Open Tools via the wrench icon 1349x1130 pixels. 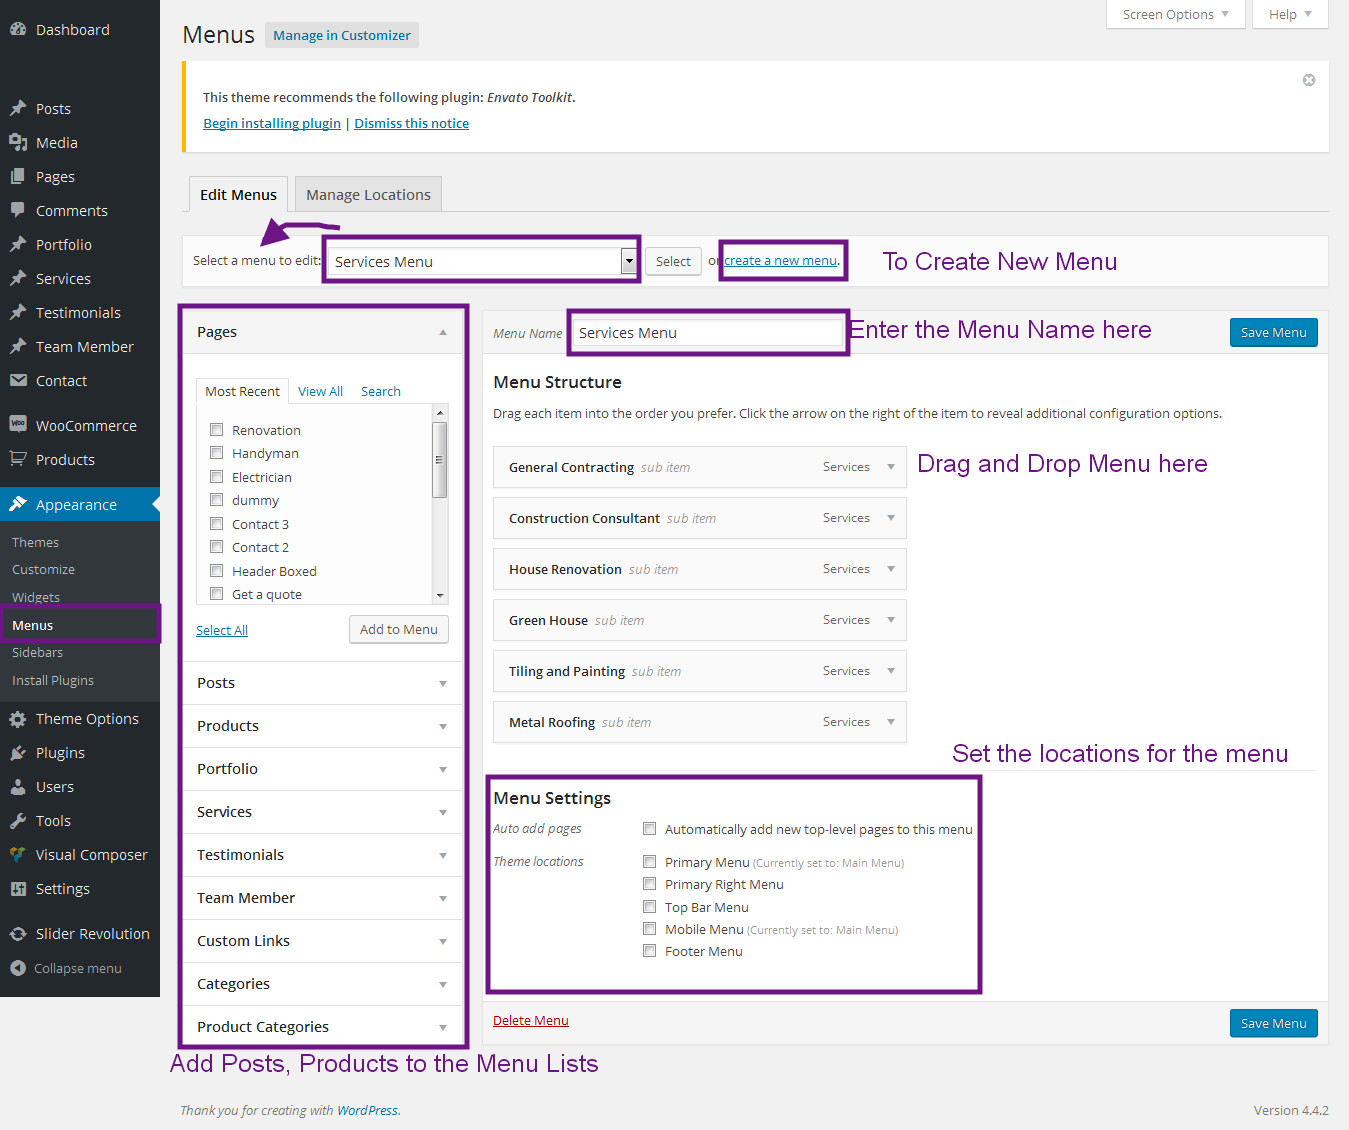pos(18,821)
